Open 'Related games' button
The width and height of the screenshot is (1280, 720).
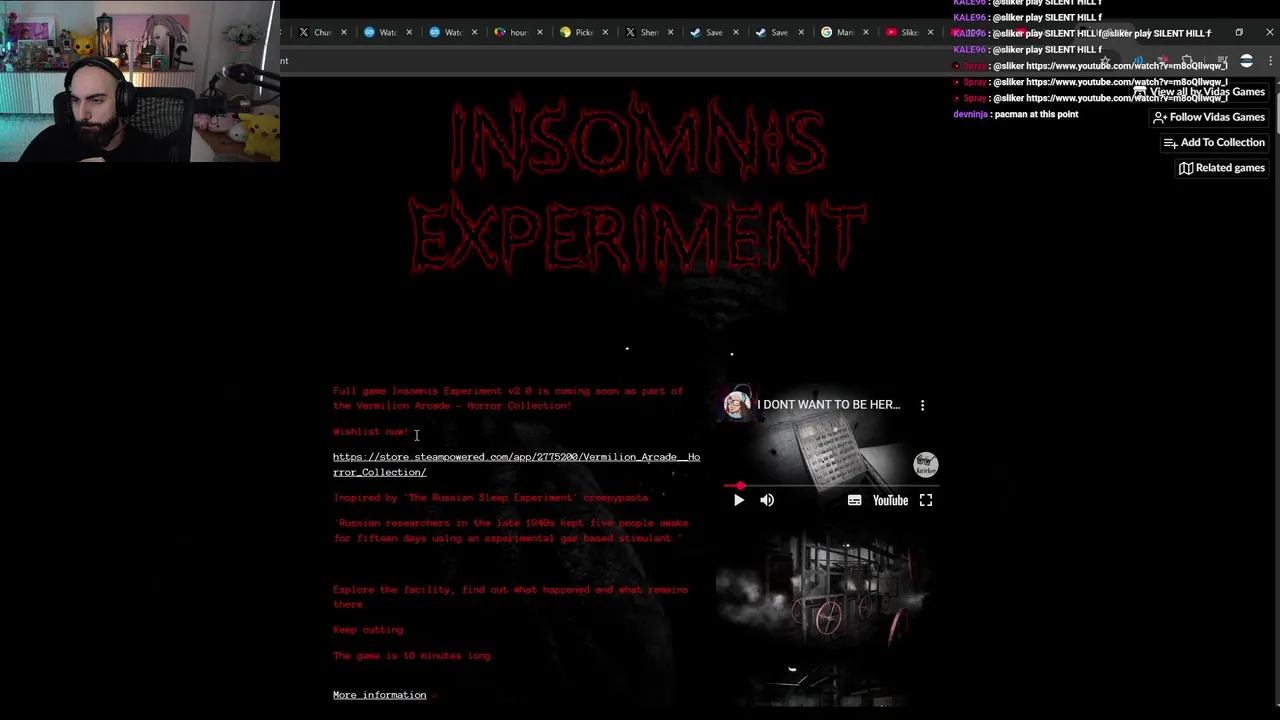point(1222,168)
